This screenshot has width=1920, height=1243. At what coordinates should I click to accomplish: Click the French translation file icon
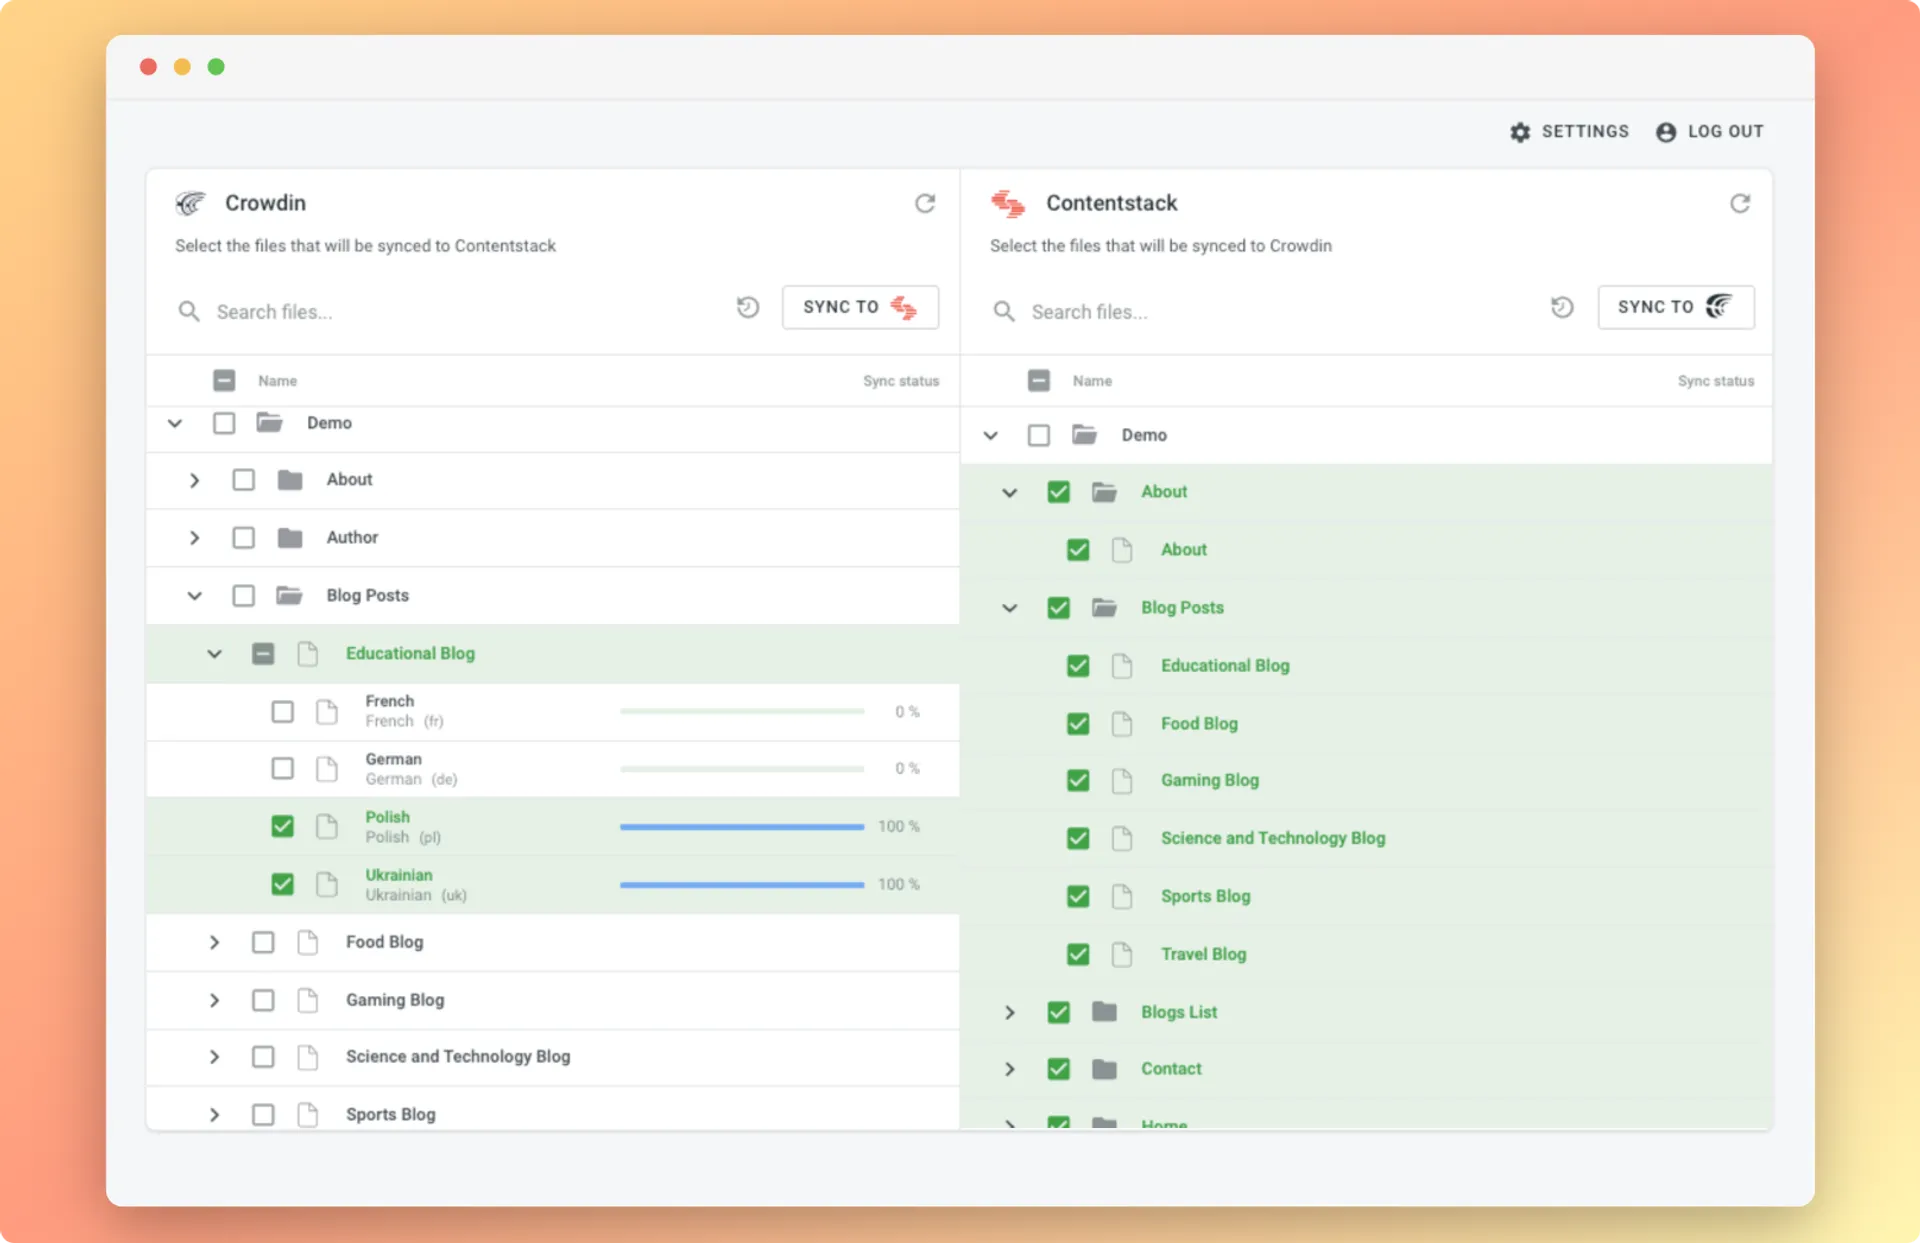pos(327,711)
